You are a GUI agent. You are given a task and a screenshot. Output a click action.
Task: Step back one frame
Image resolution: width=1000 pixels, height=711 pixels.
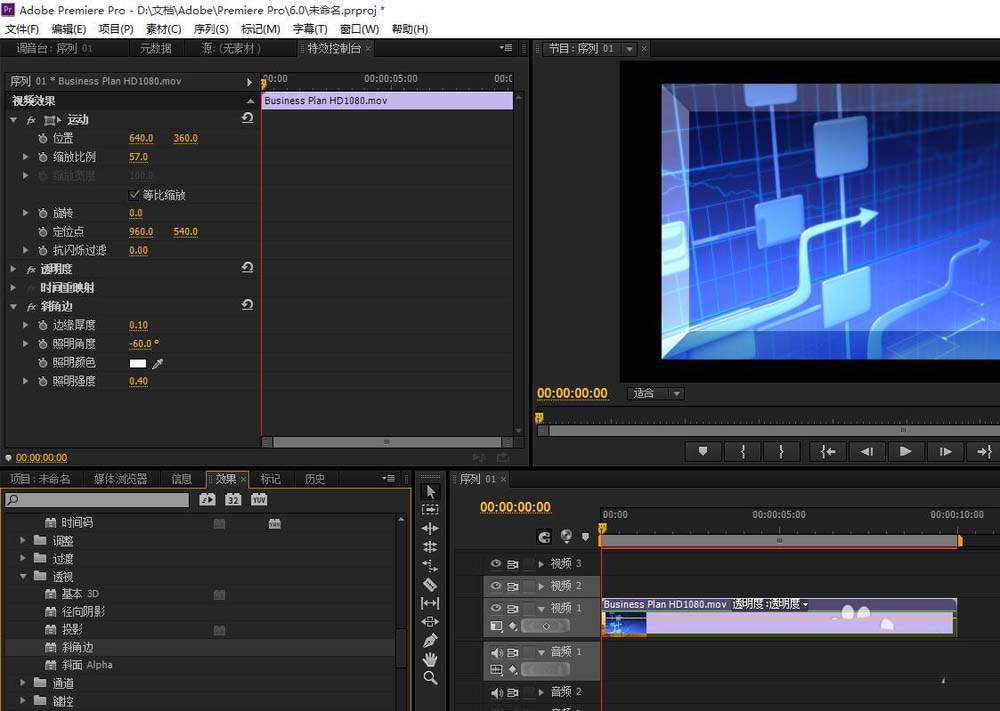pyautogui.click(x=866, y=451)
